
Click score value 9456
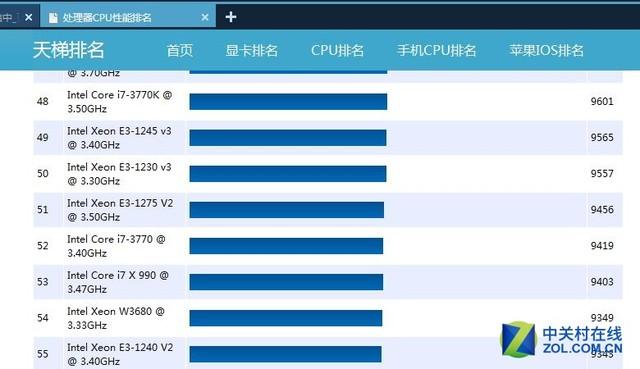[x=602, y=209]
